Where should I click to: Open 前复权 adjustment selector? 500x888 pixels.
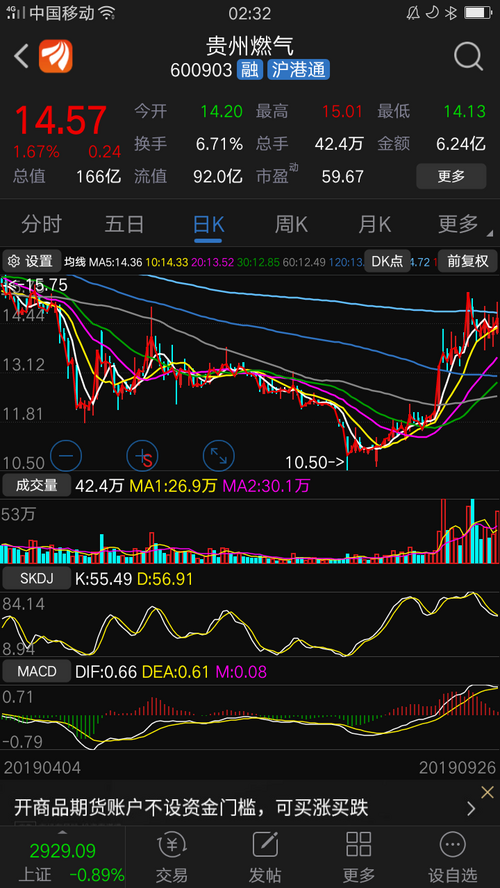(x=467, y=261)
